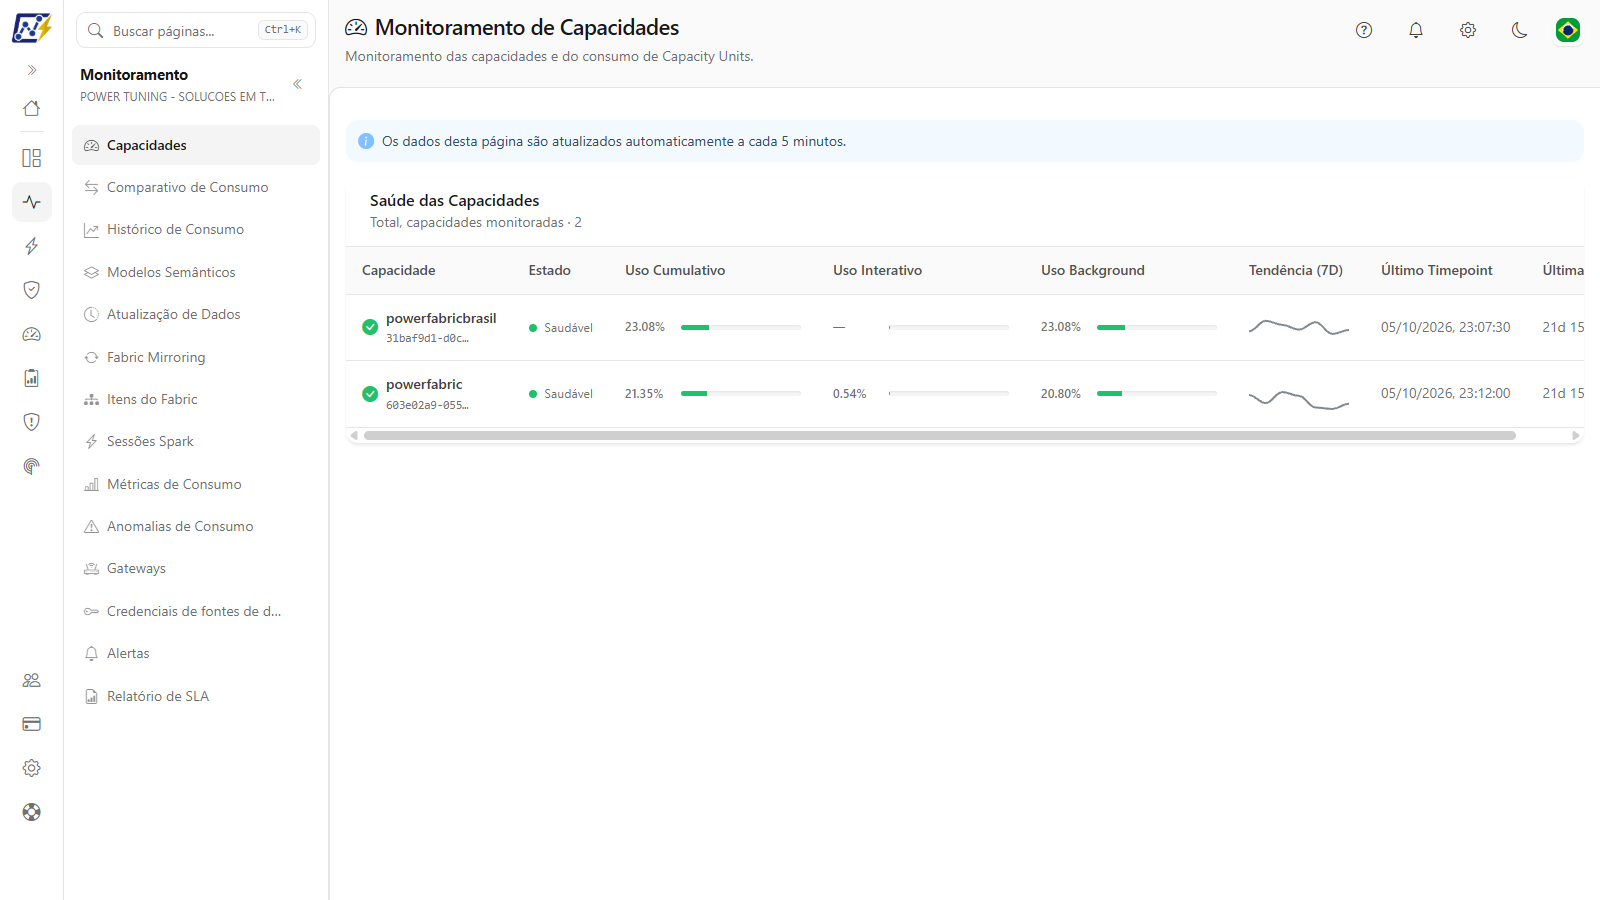The height and width of the screenshot is (900, 1600).
Task: Sort by Uso Interativo column header
Action: 878,270
